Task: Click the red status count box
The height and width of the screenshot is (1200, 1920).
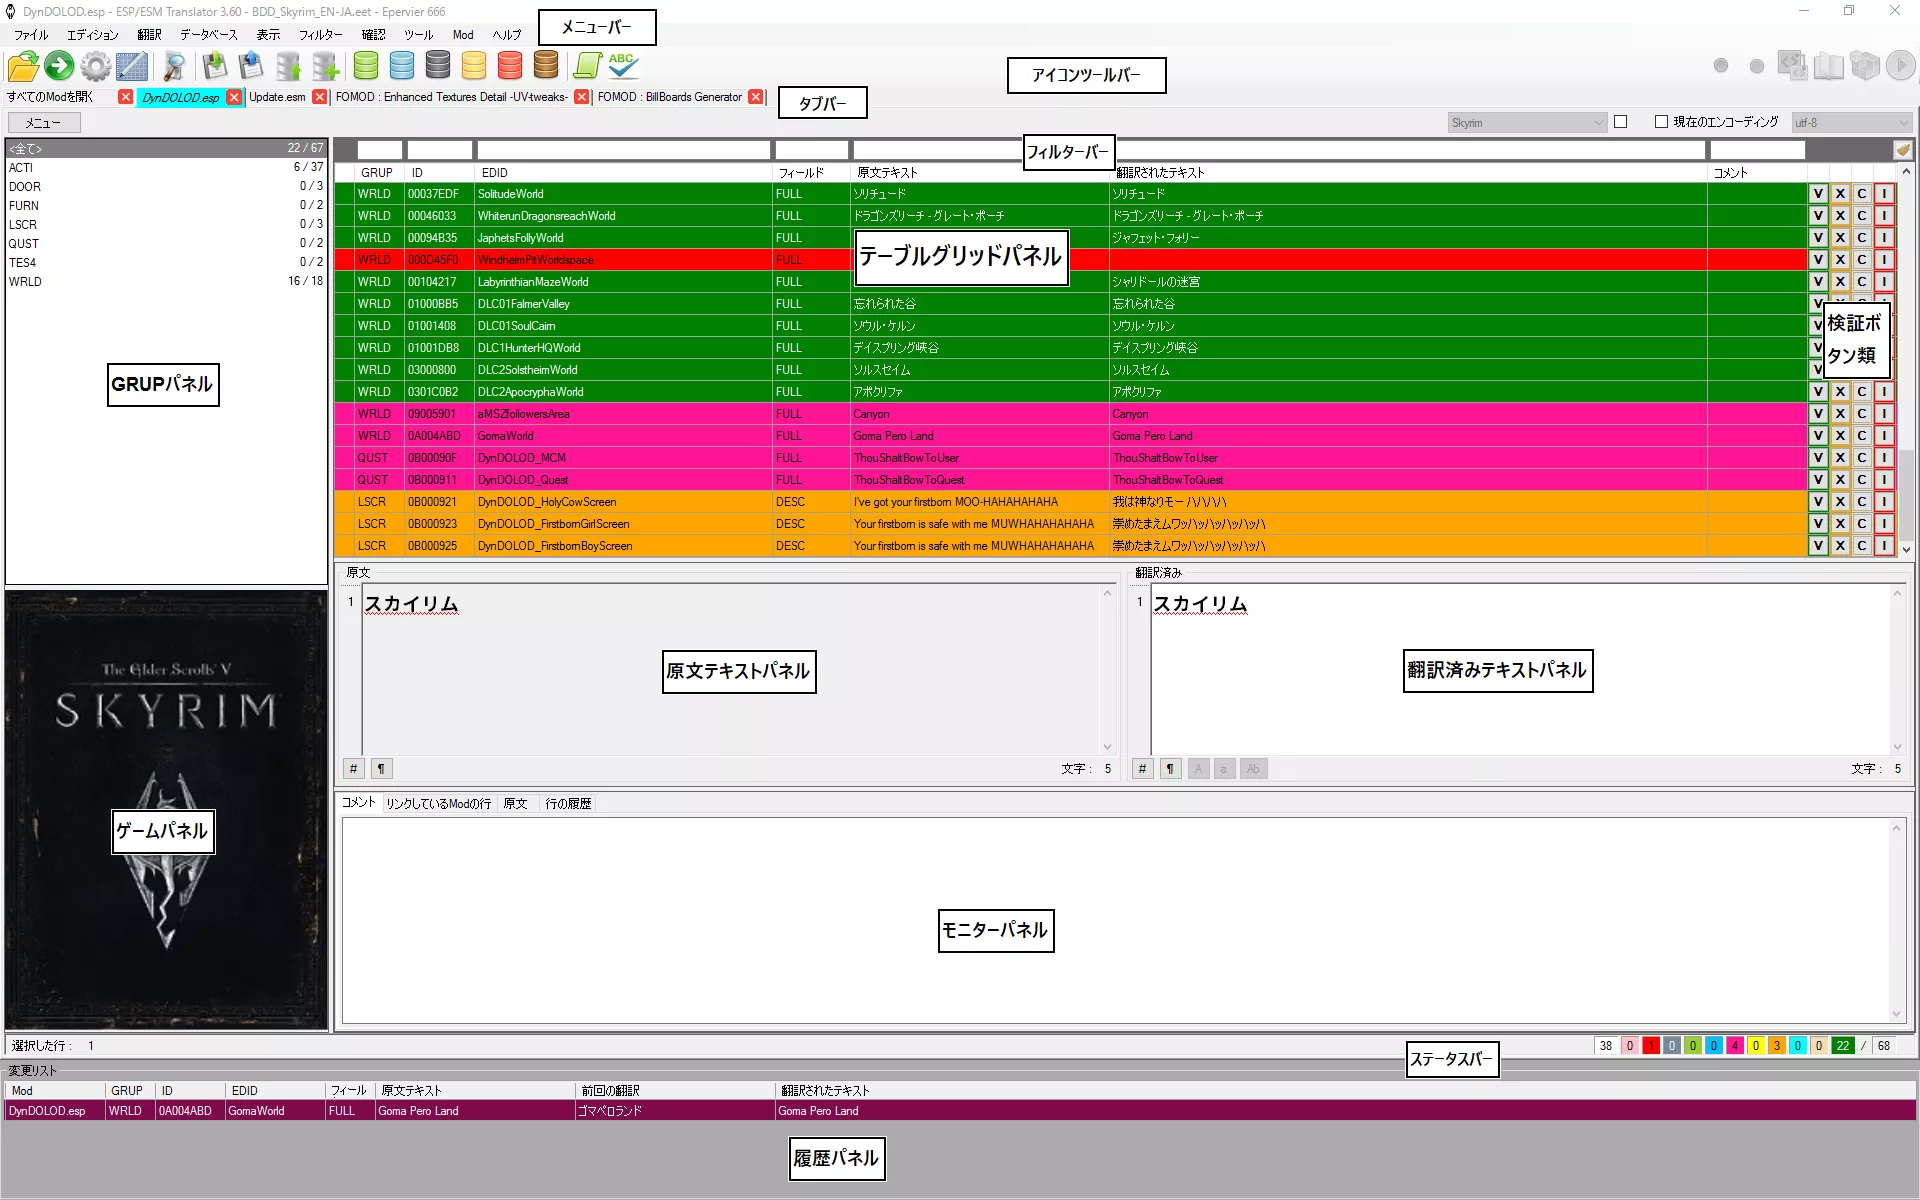Action: click(1651, 1046)
